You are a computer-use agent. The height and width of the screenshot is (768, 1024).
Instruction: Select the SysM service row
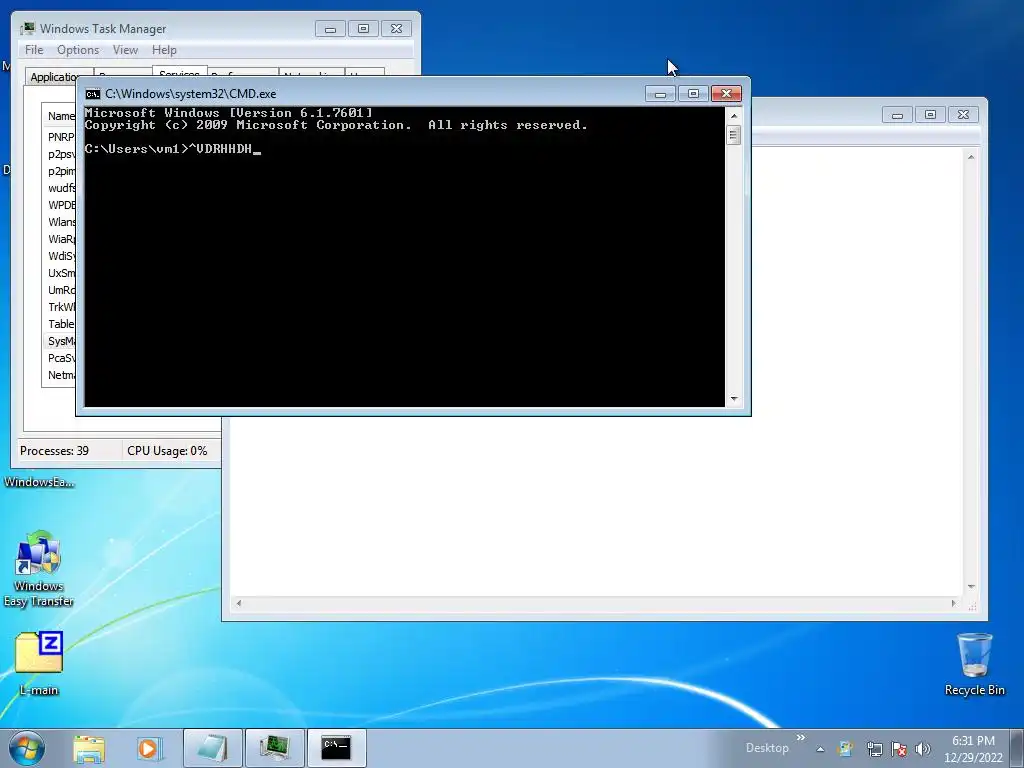tap(60, 341)
